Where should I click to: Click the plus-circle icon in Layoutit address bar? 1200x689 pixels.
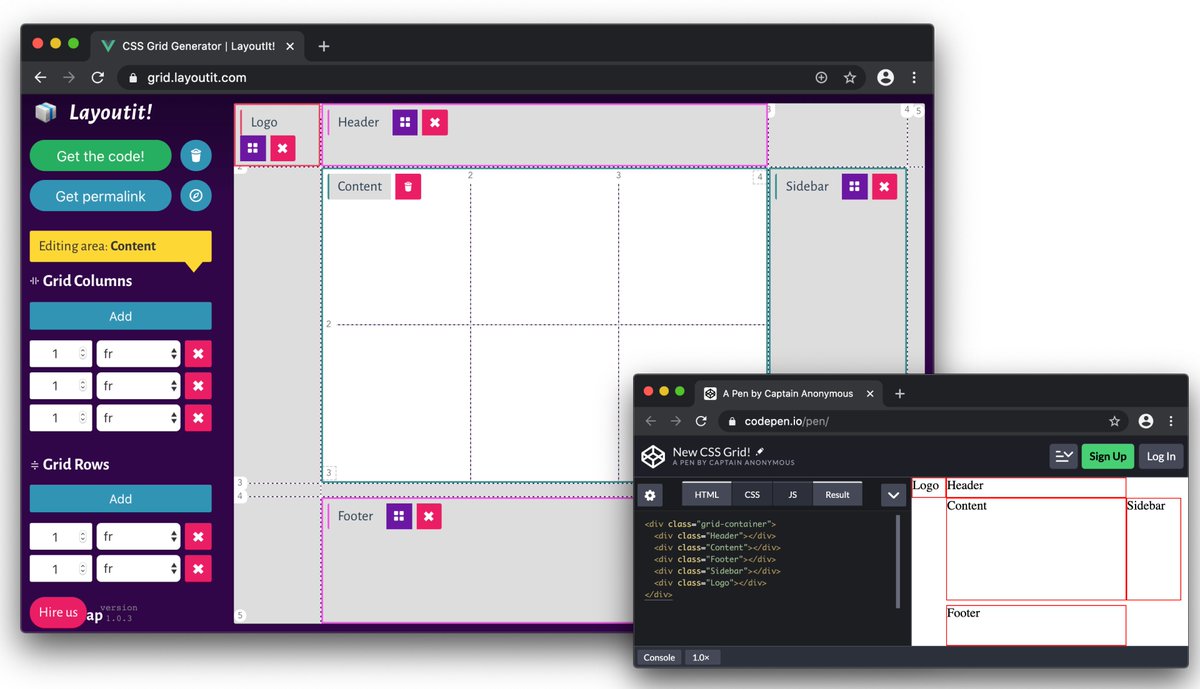(x=821, y=77)
